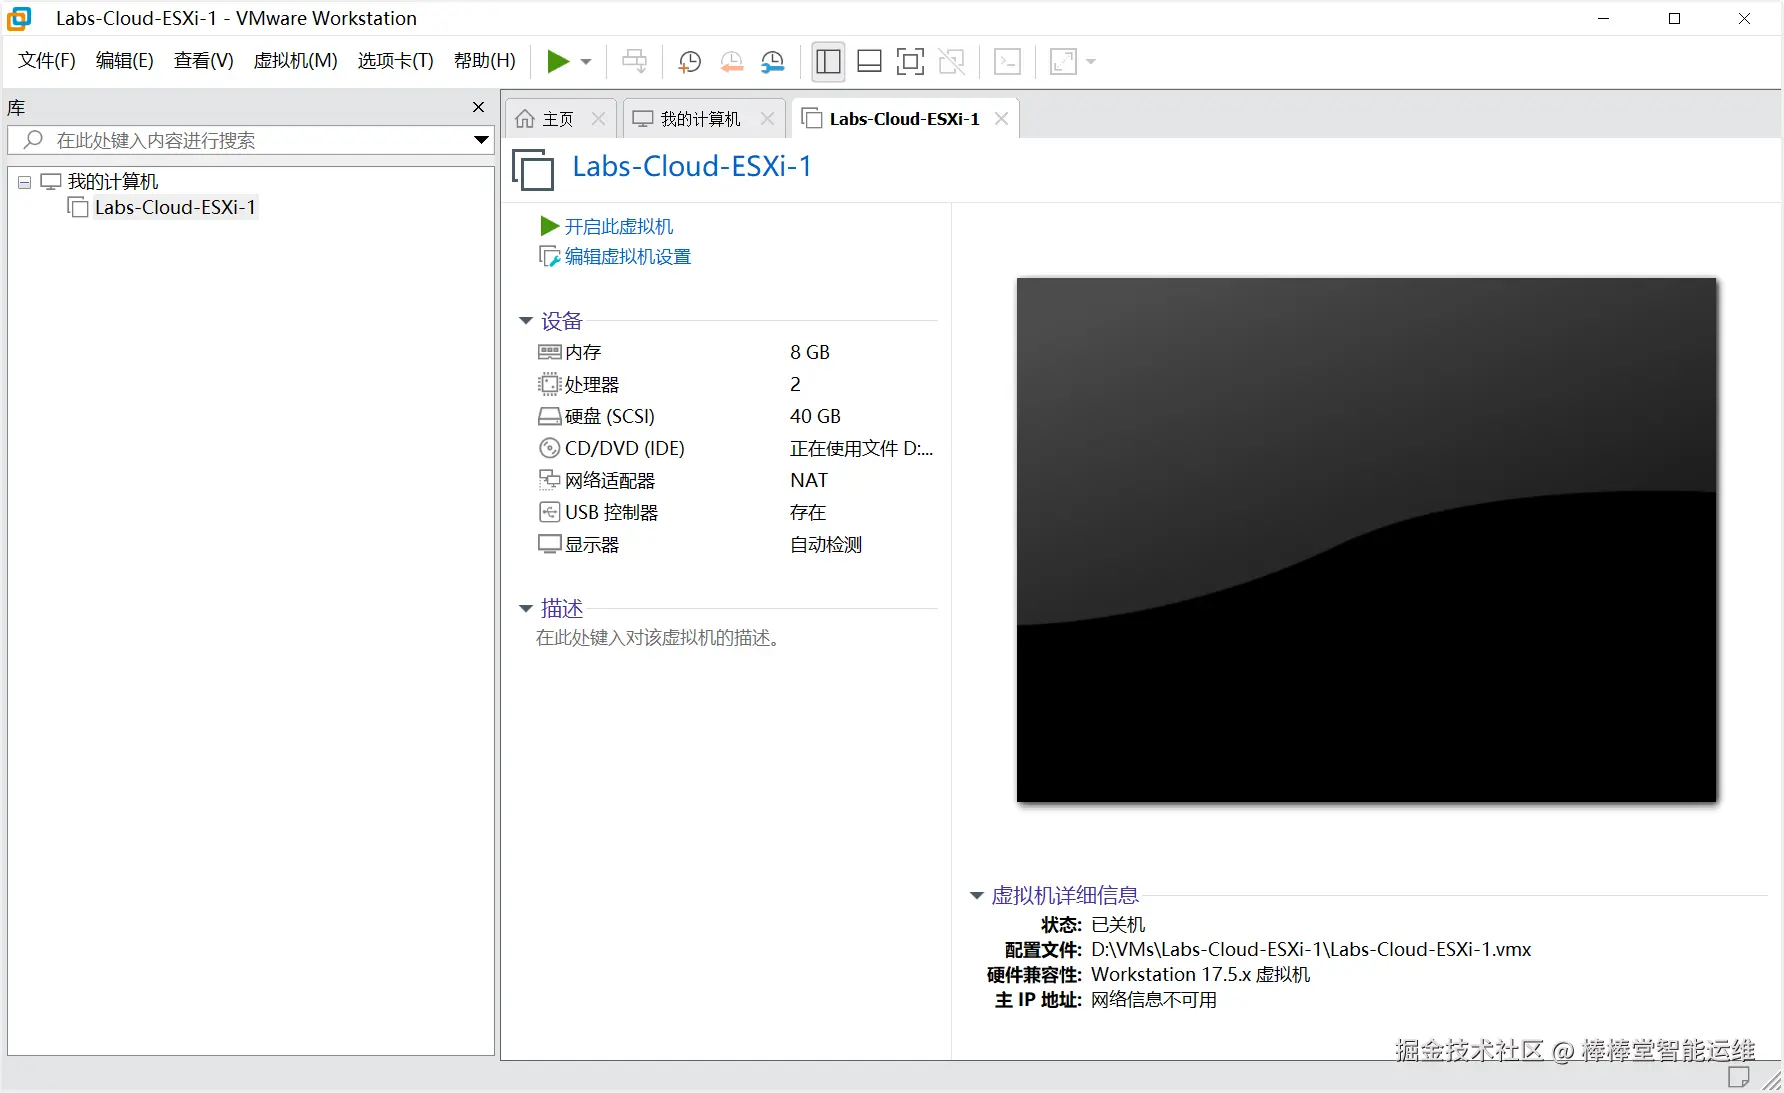
Task: Open the library search dropdown arrow
Action: (x=481, y=140)
